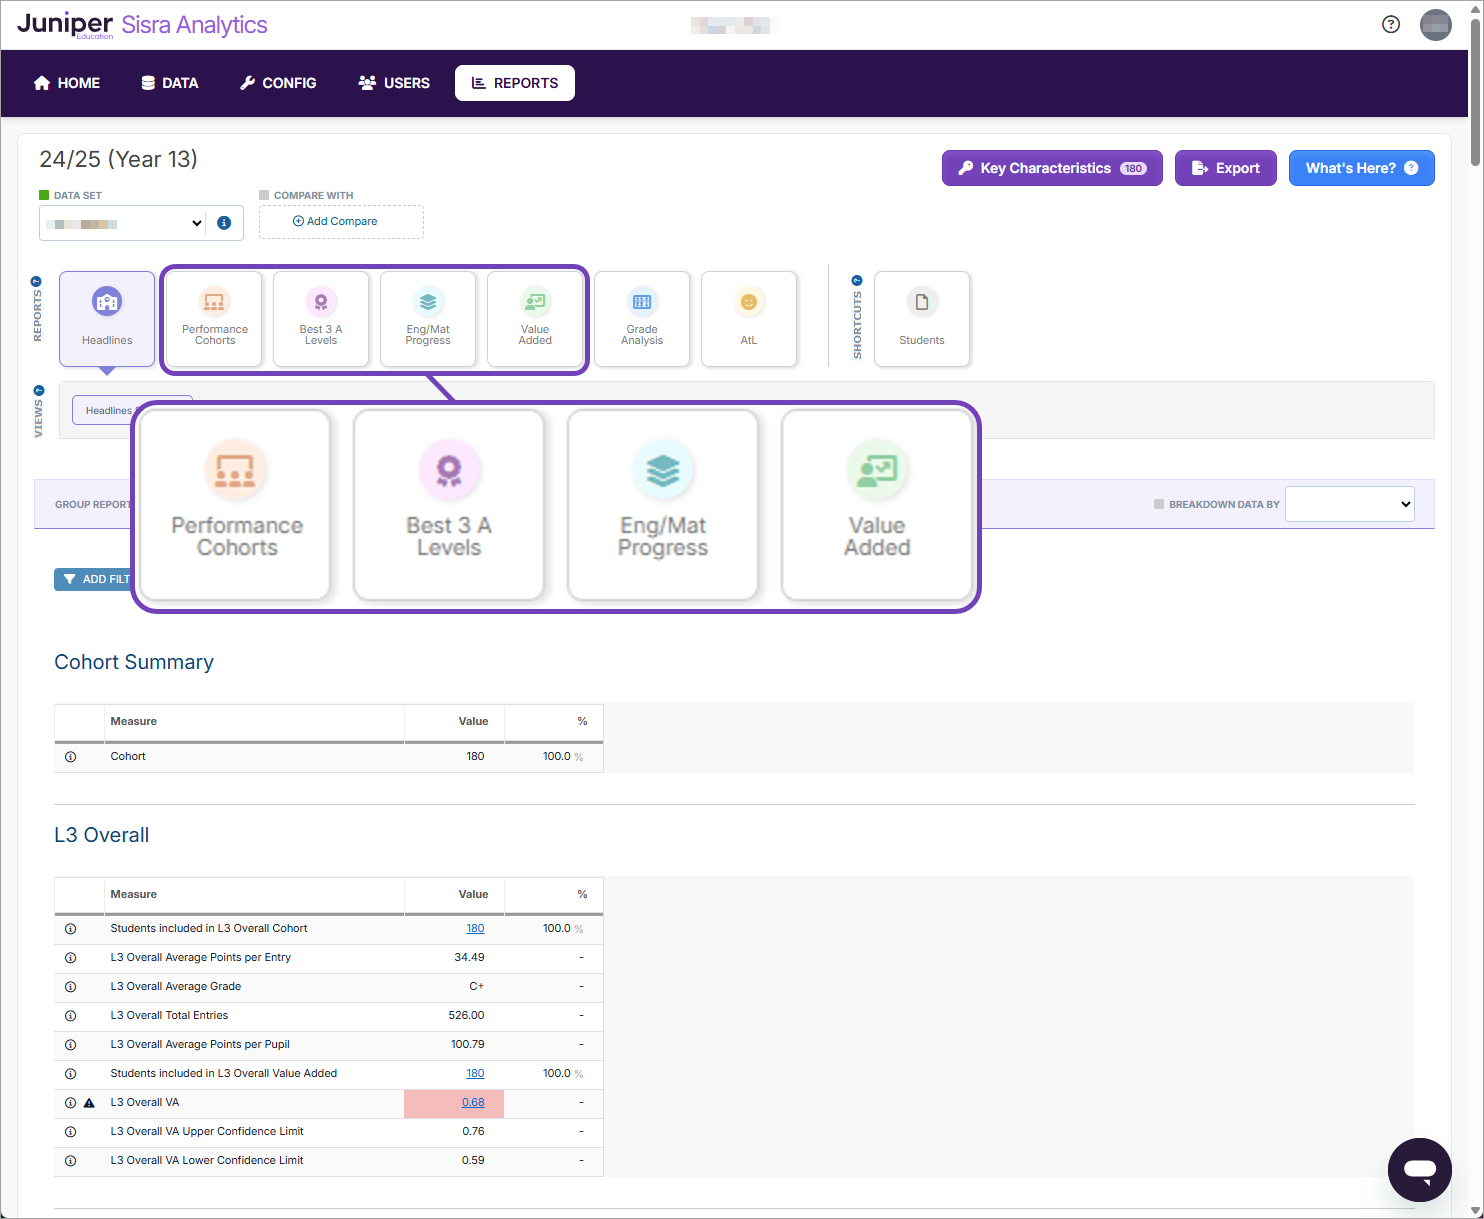1484x1219 pixels.
Task: Open the help question mark icon
Action: tap(1390, 25)
